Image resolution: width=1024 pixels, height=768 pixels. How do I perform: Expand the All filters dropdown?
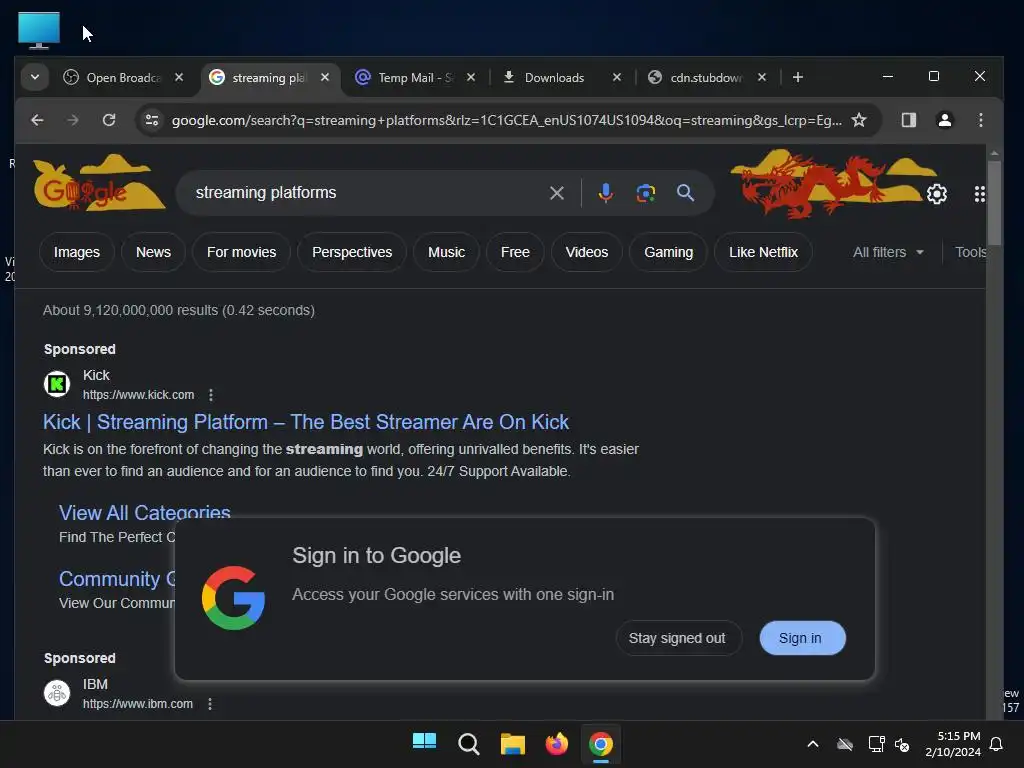[889, 252]
